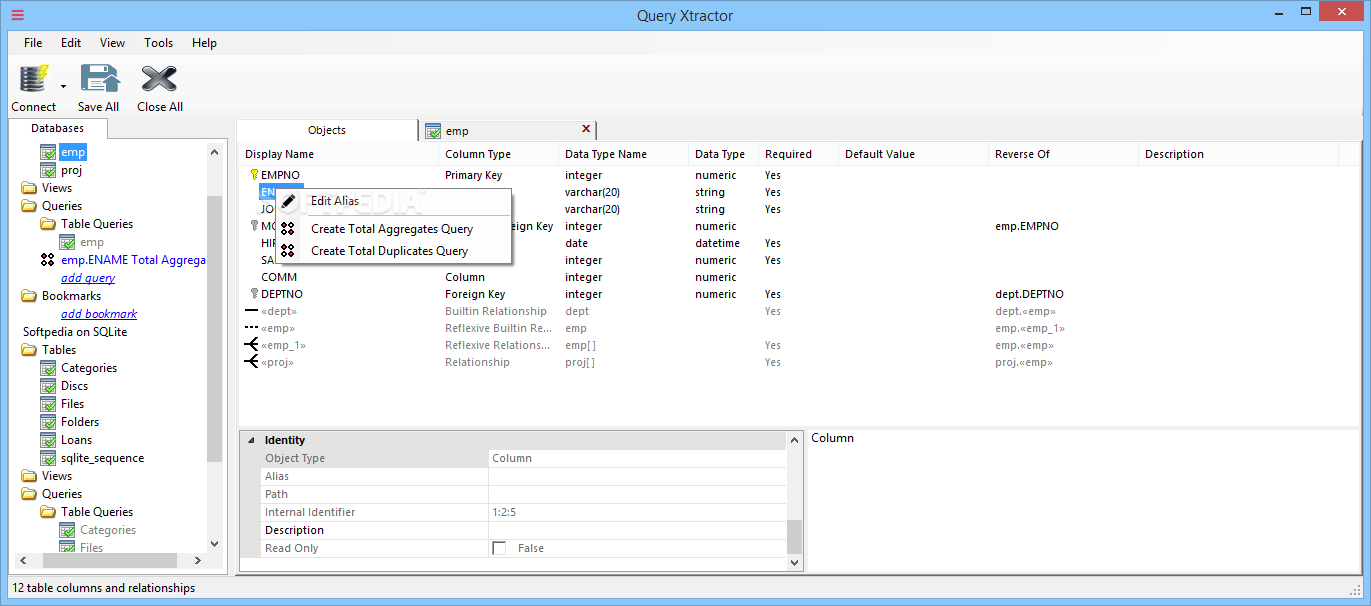Open the Connect dropdown arrow
Viewport: 1371px width, 606px height.
point(63,87)
